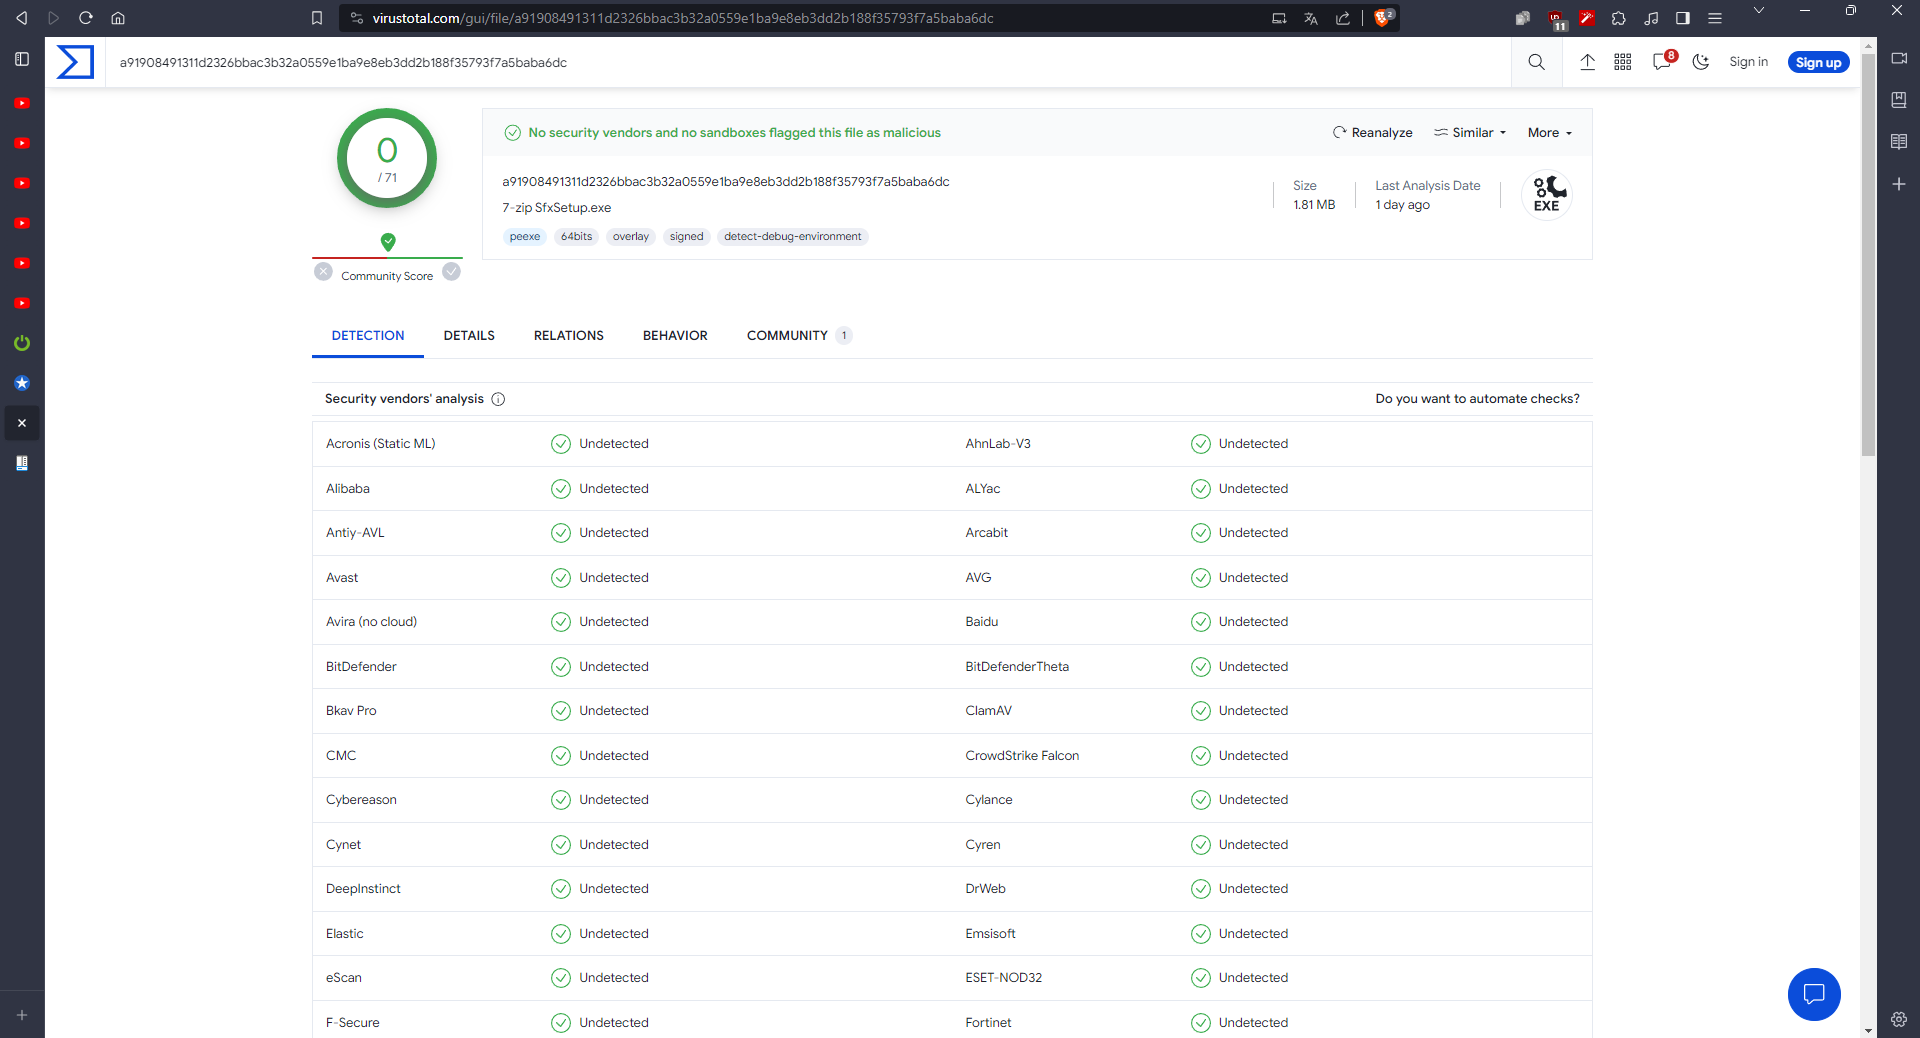Click the info icon beside Security vendors' analysis
This screenshot has width=1920, height=1038.
498,399
